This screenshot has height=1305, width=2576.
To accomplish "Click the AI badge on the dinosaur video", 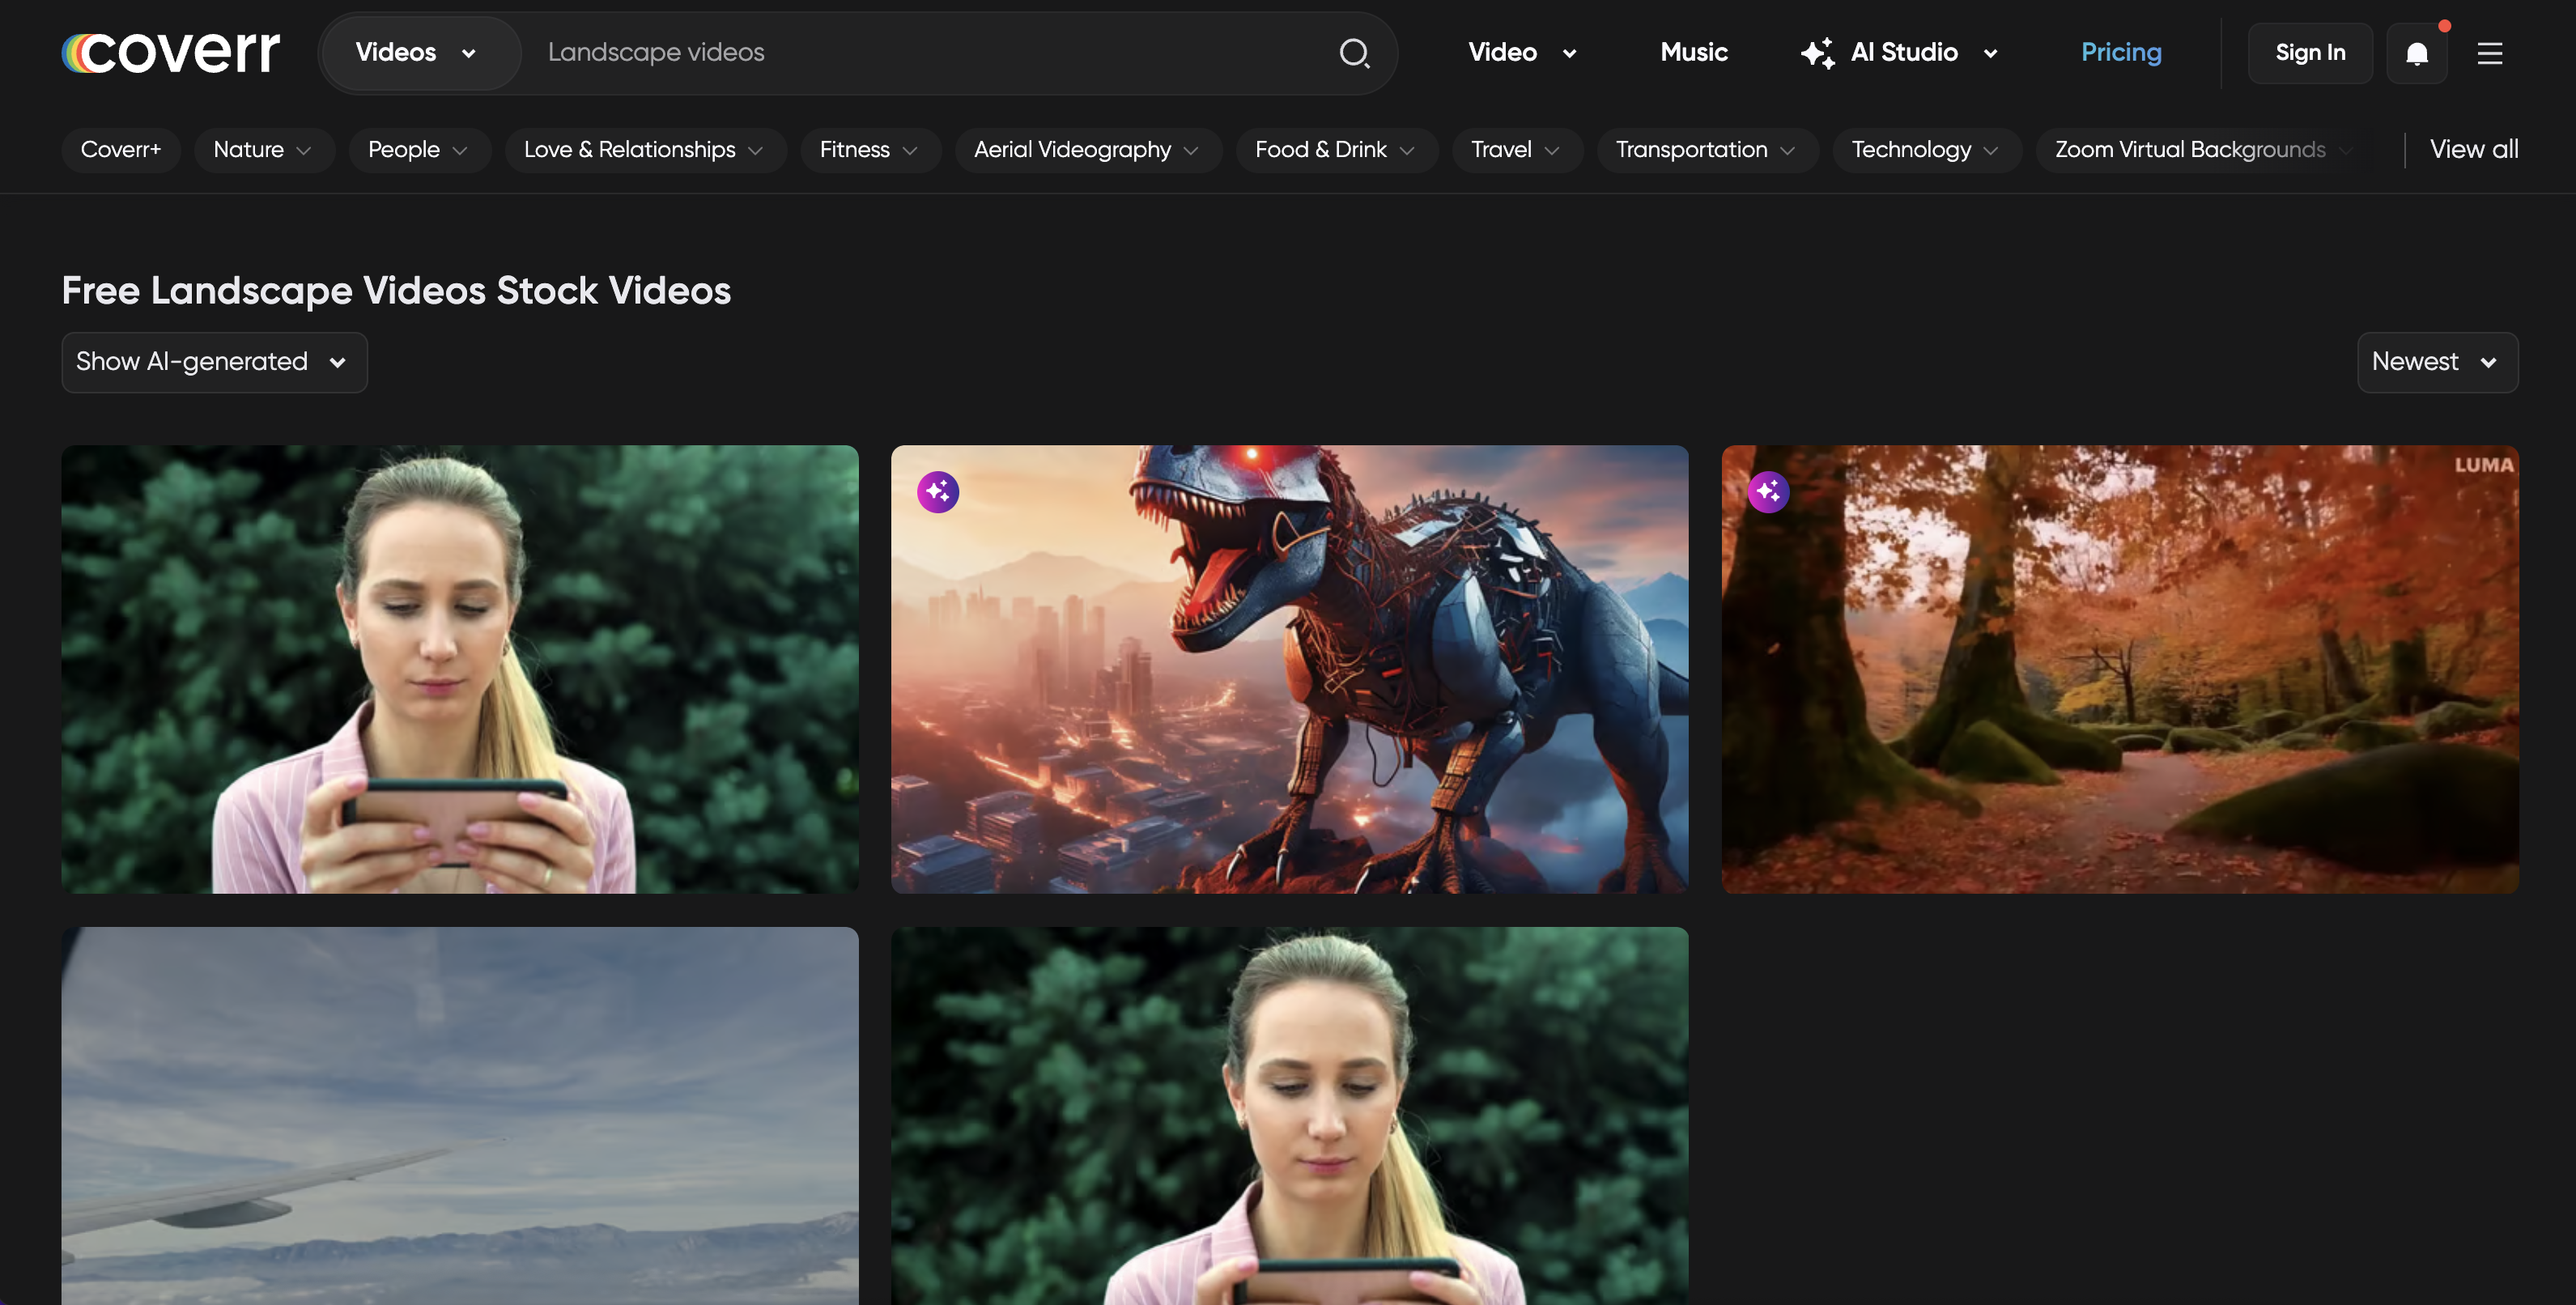I will point(937,492).
